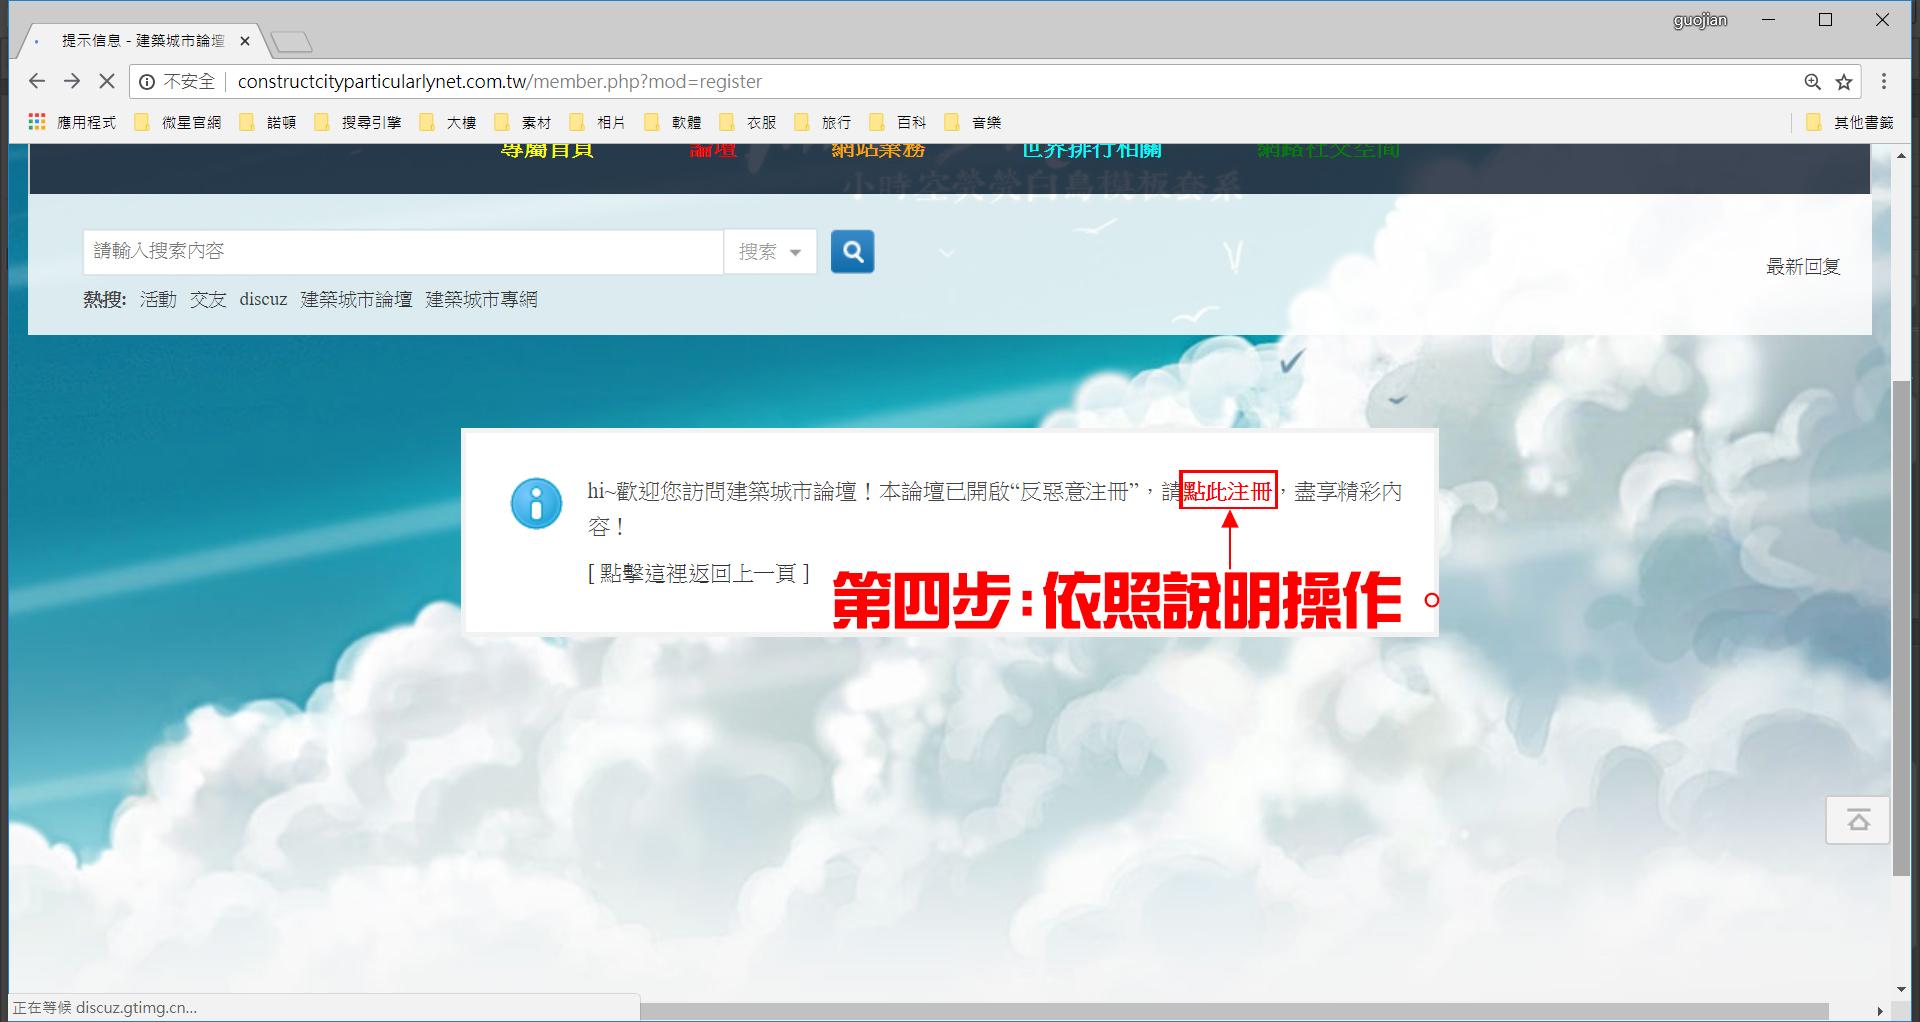
Task: Click the blue magnifier search button
Action: click(x=852, y=251)
